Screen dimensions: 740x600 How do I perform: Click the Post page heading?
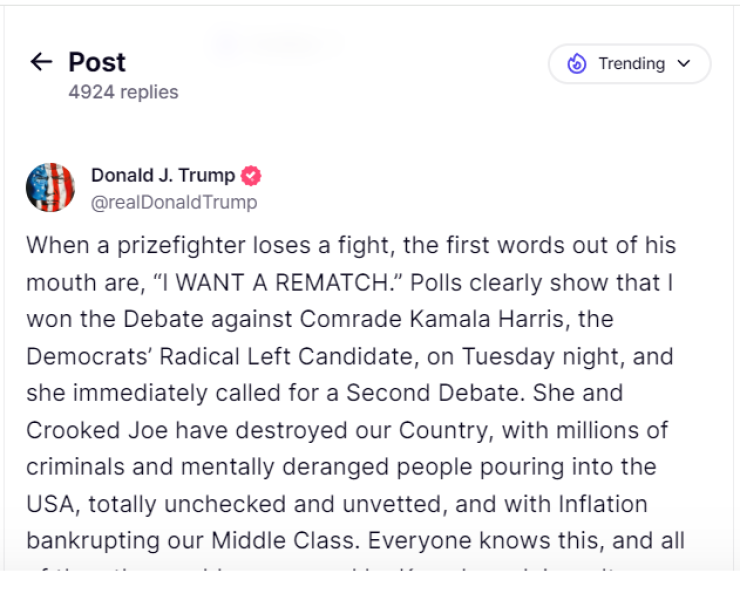[x=97, y=62]
